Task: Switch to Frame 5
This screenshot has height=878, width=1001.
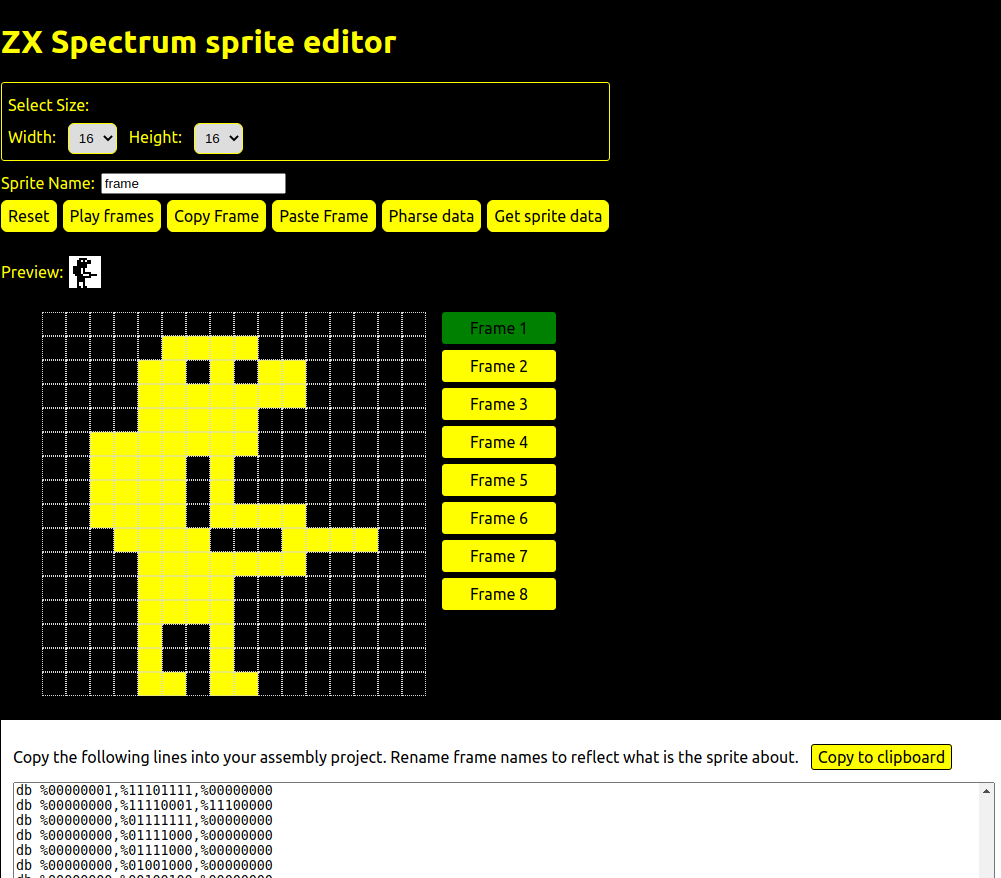Action: click(x=499, y=480)
